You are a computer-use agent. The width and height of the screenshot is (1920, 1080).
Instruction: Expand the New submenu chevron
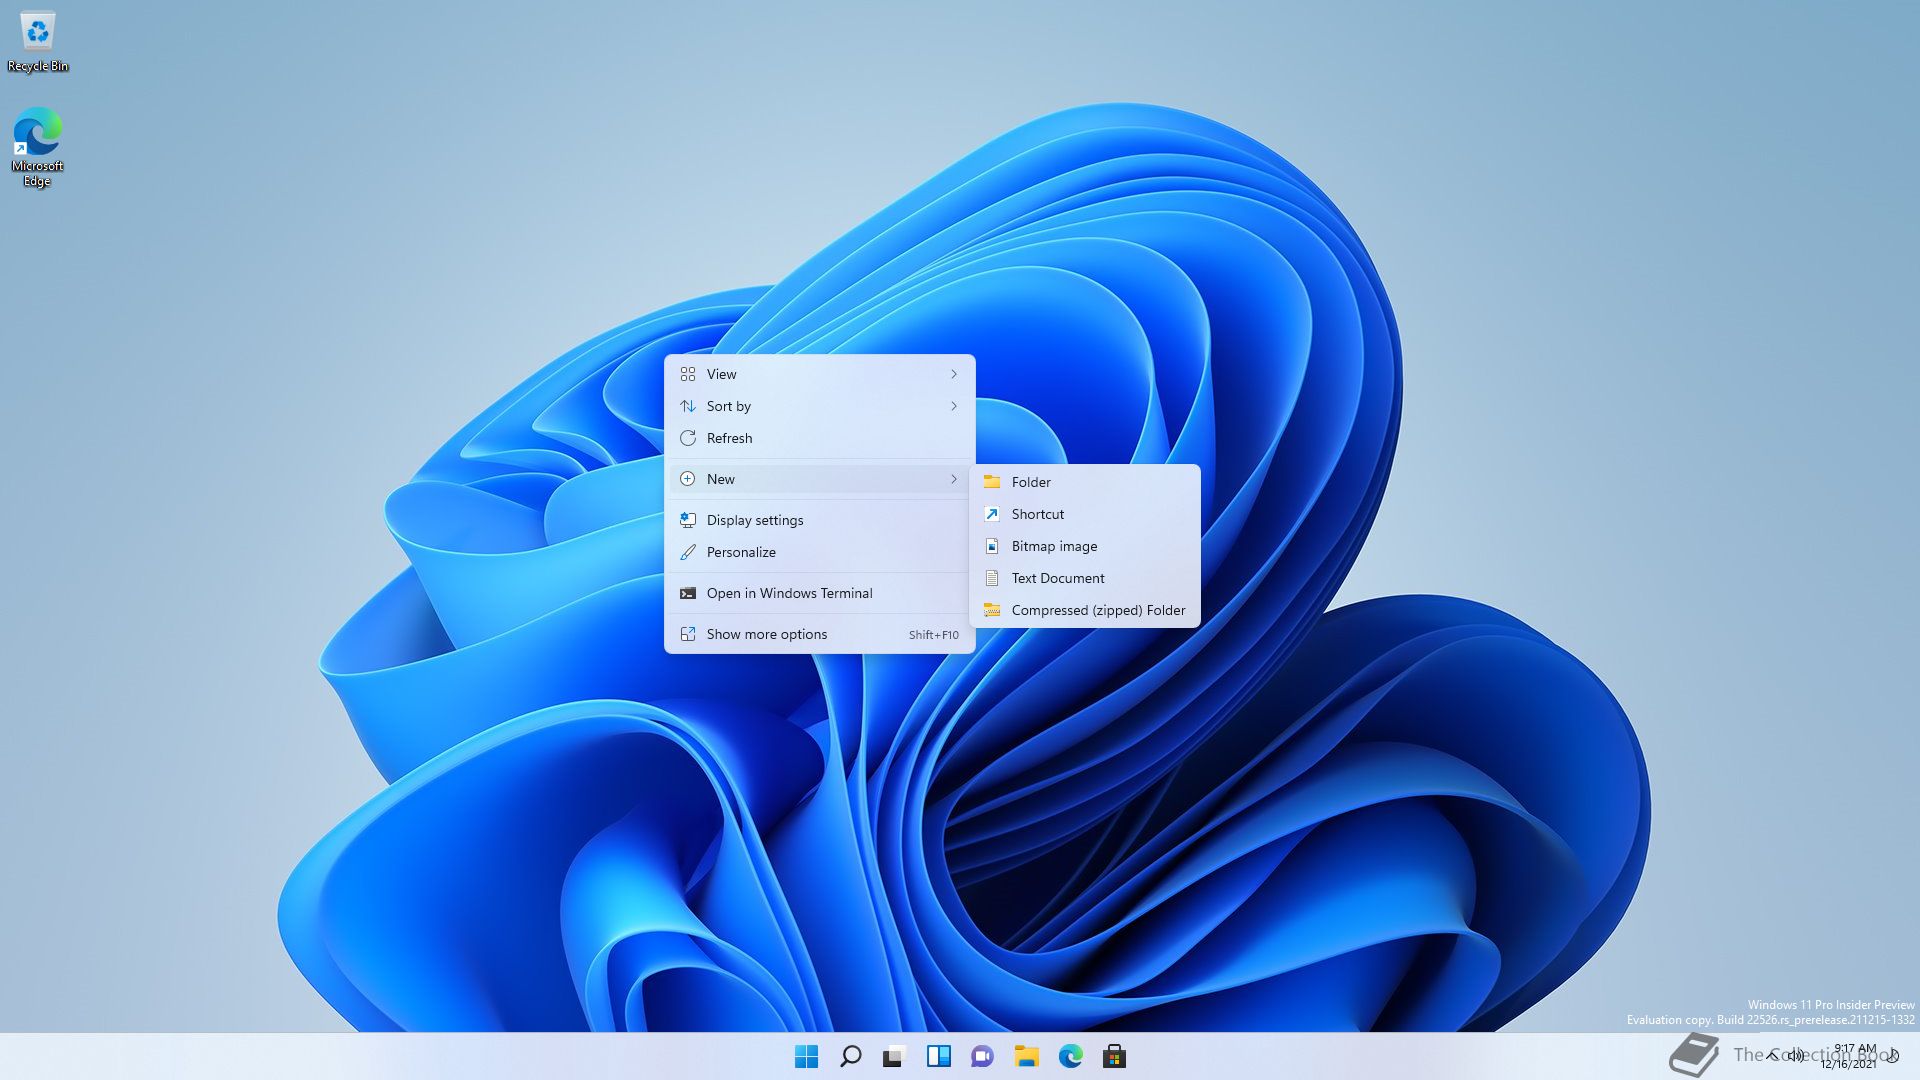point(954,479)
